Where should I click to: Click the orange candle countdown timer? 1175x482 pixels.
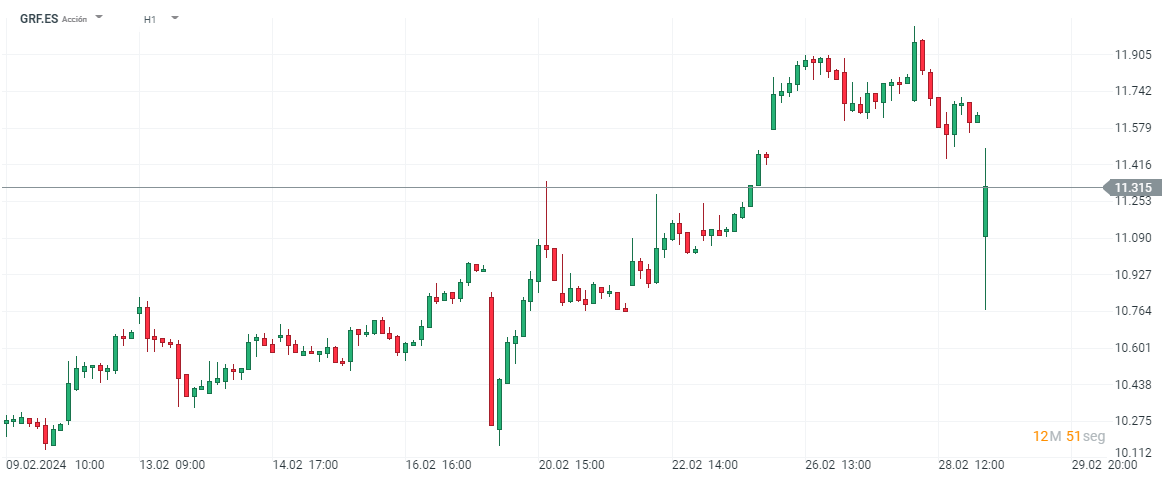pos(1068,436)
